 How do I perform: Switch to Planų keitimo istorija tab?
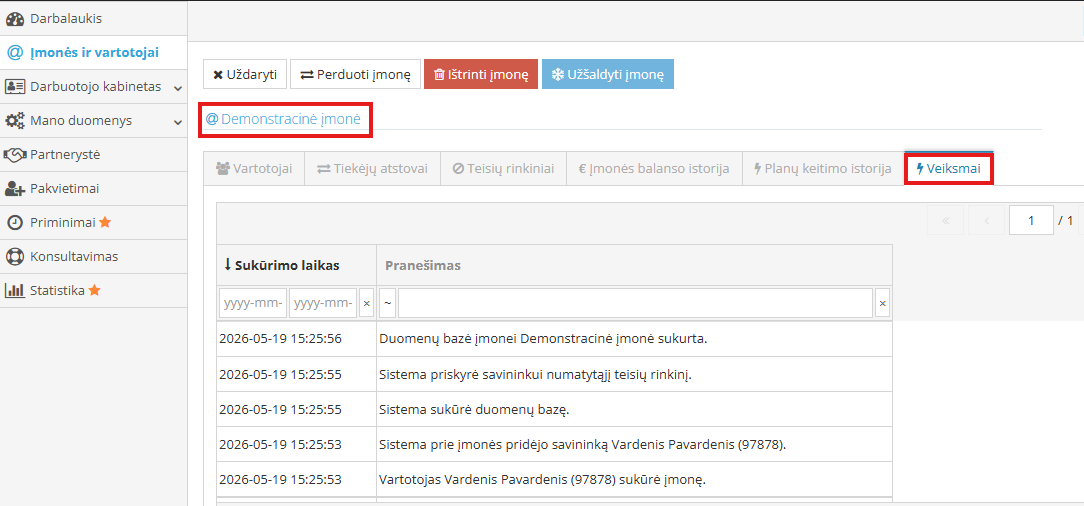coord(823,168)
